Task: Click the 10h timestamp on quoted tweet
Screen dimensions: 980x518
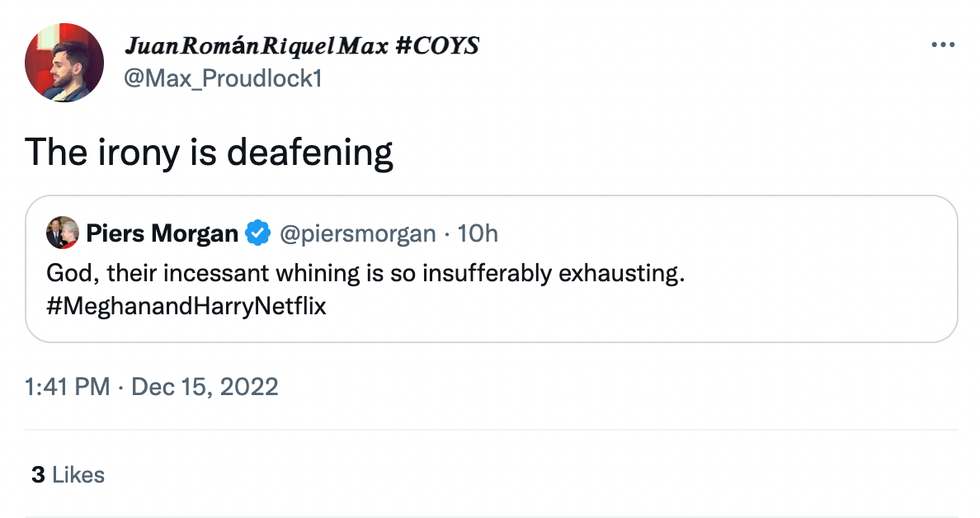Action: 478,234
